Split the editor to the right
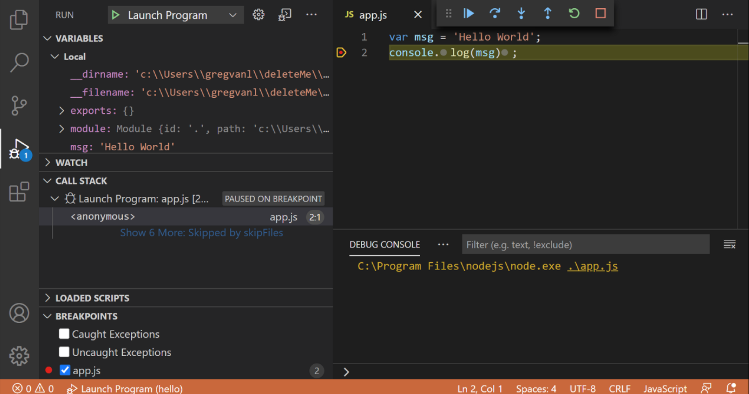Image resolution: width=749 pixels, height=394 pixels. [x=701, y=14]
